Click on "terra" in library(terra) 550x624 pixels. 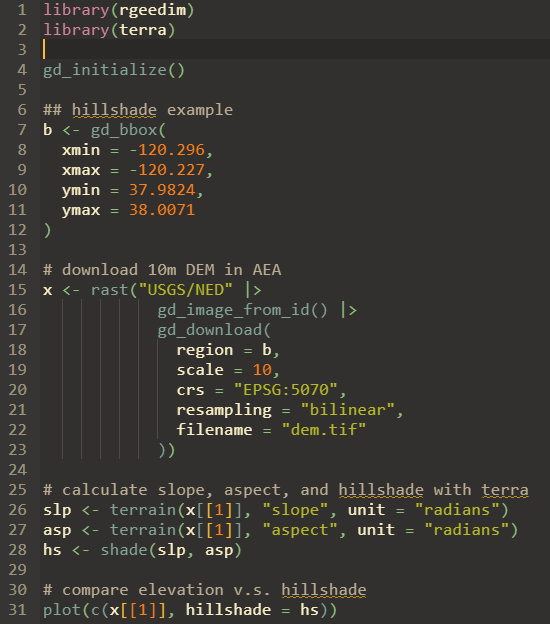pos(143,30)
